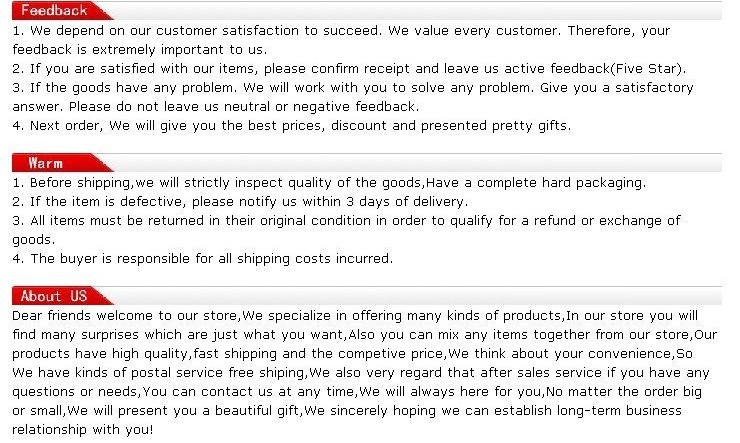The height and width of the screenshot is (443, 740).
Task: Click the gray bar beside Warm header
Action: click(417, 163)
